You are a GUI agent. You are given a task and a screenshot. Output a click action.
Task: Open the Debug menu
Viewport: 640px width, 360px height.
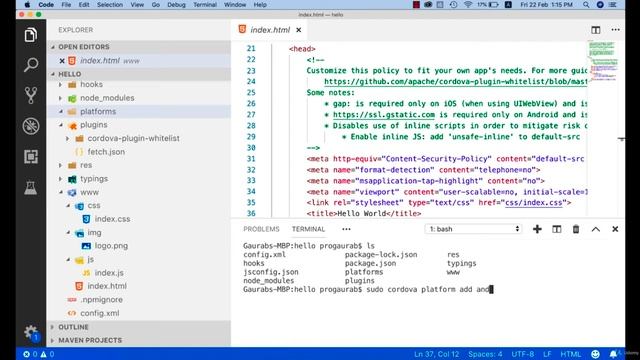coord(176,5)
